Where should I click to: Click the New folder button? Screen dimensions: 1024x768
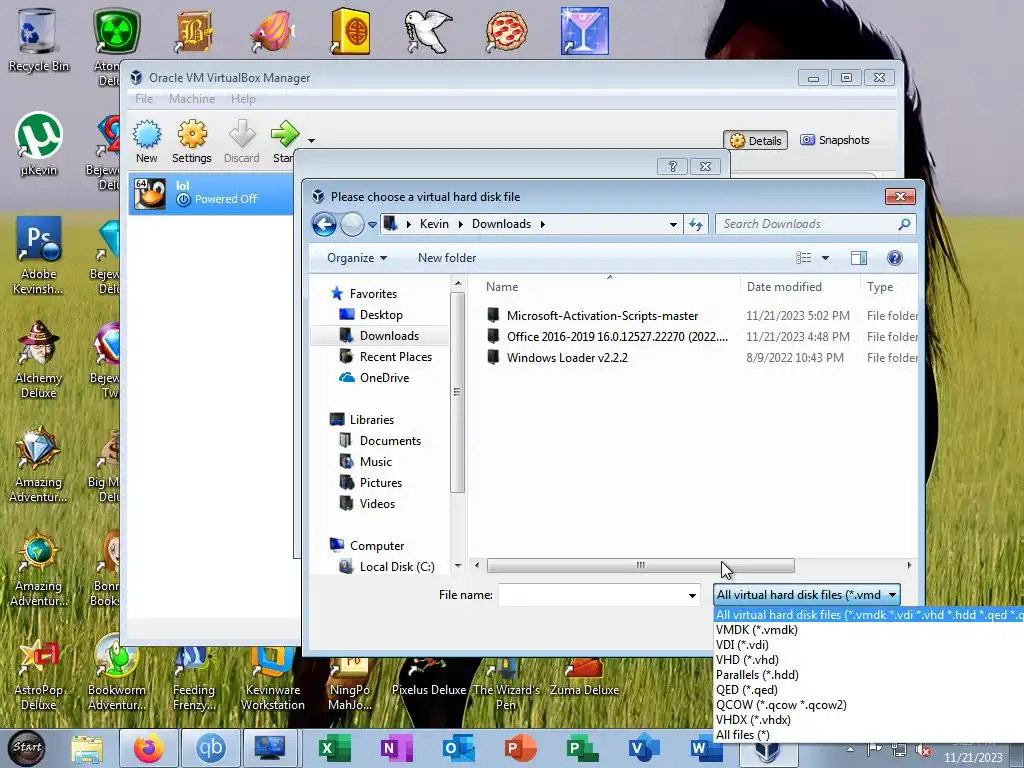(x=447, y=258)
